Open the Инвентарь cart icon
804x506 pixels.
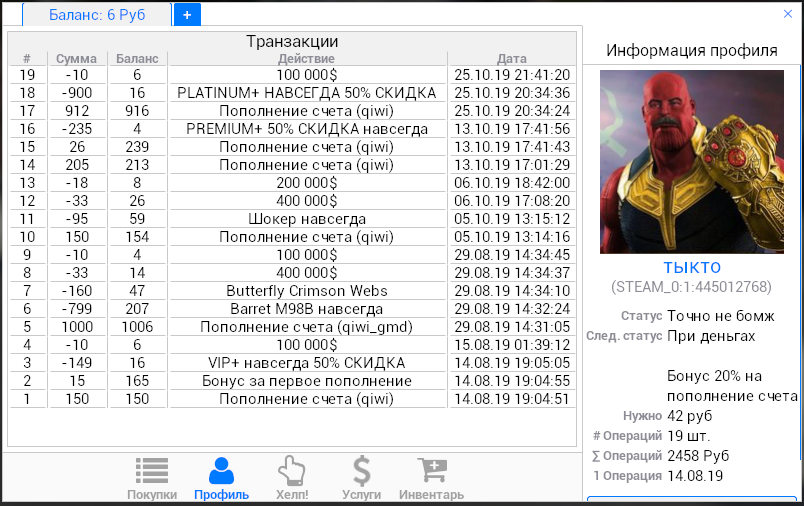click(x=431, y=472)
